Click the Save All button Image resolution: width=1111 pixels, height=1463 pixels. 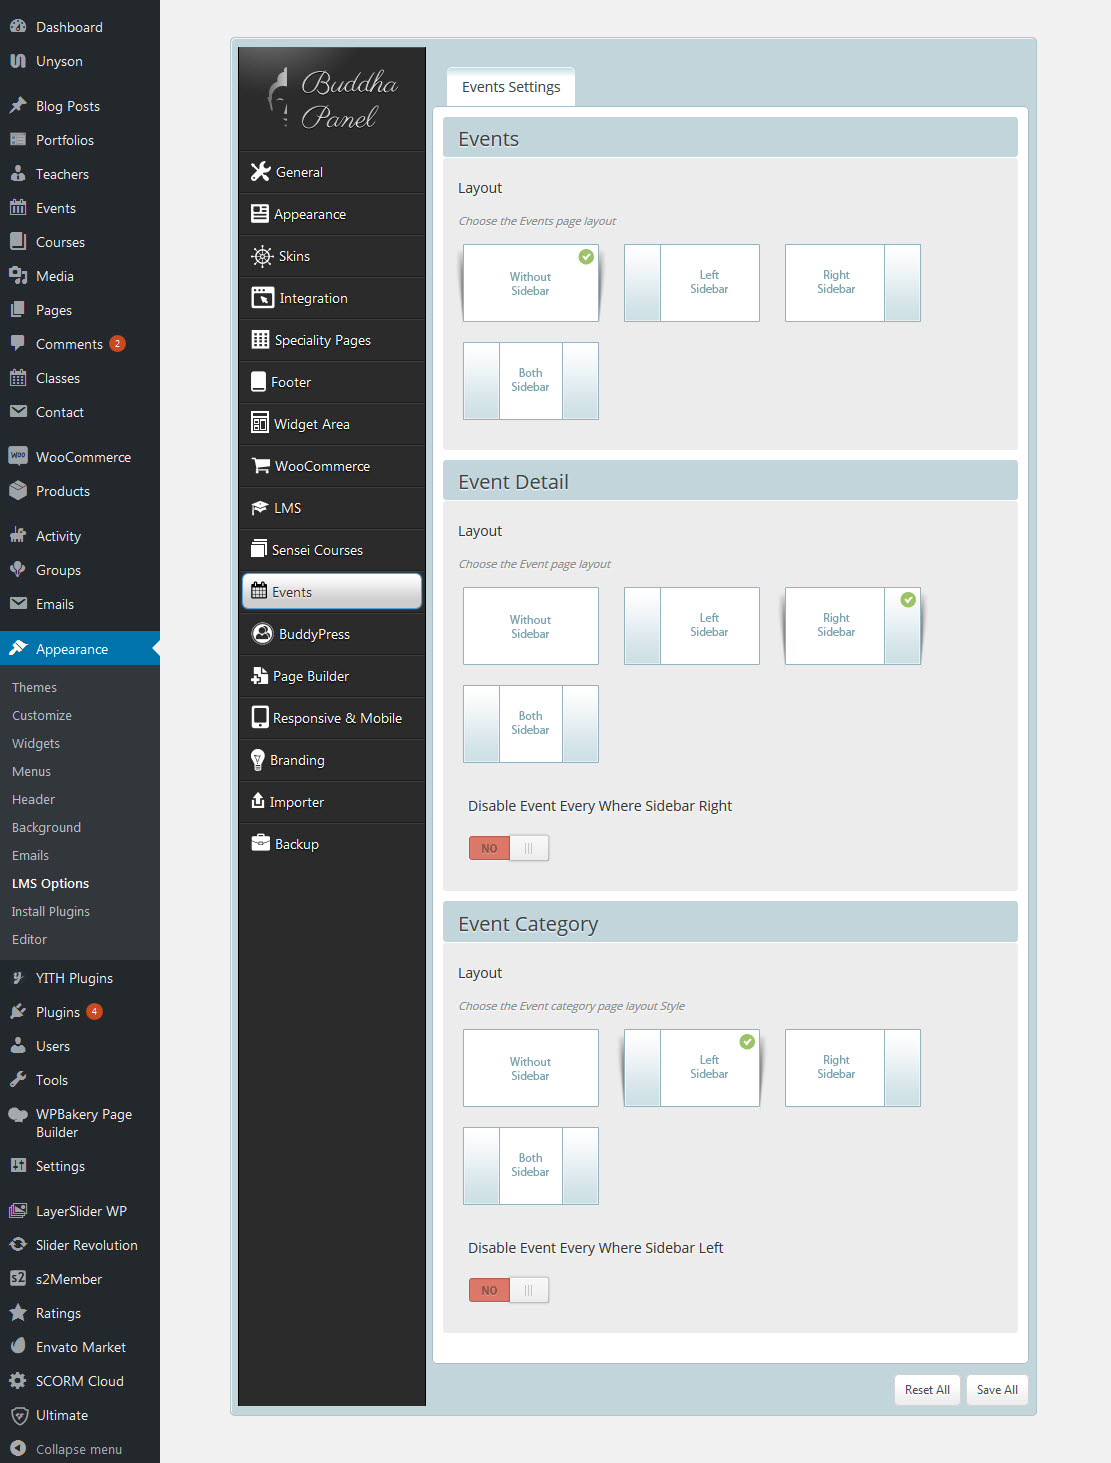(x=996, y=1390)
